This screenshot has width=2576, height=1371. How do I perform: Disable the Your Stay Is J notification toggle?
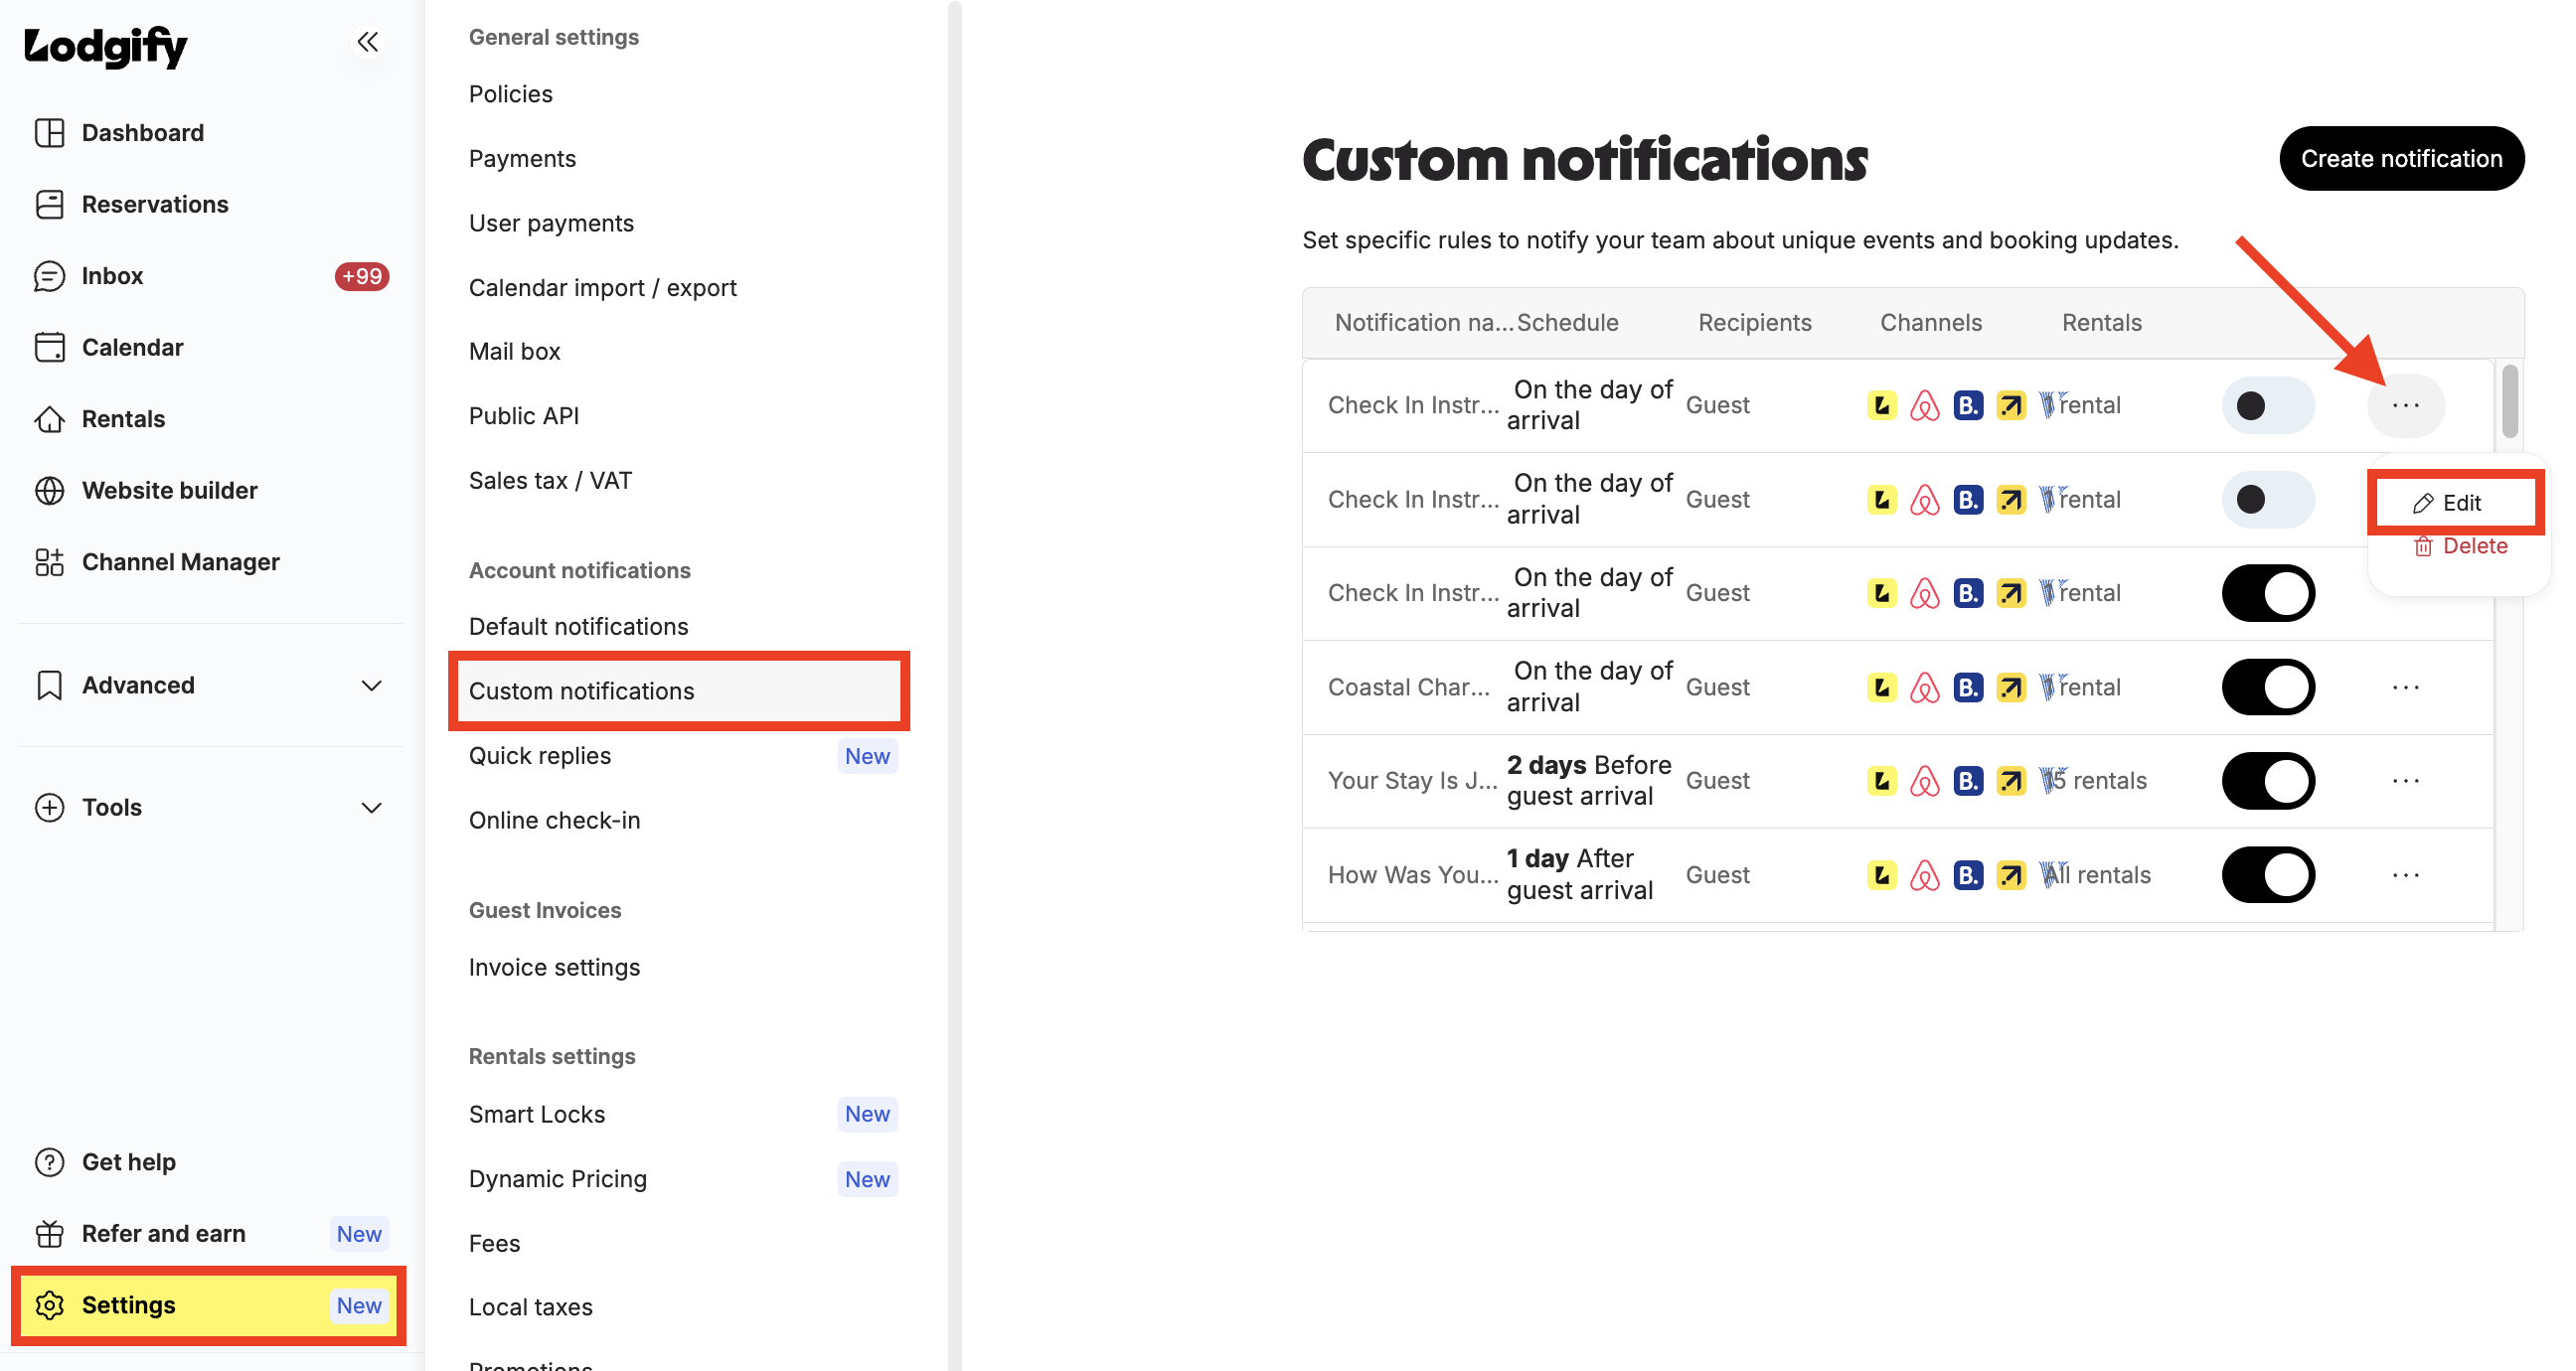tap(2268, 781)
